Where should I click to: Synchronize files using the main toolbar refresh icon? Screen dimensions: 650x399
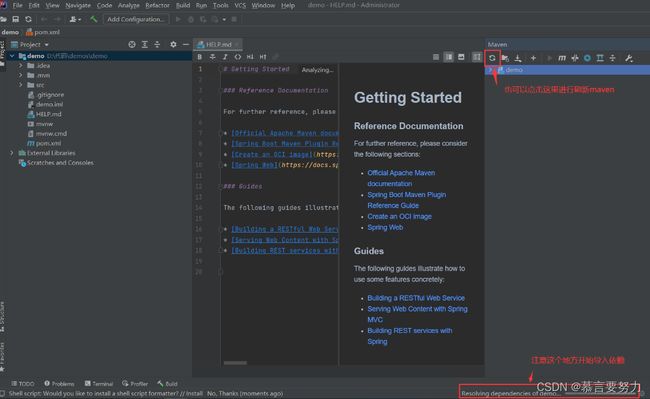pos(28,19)
